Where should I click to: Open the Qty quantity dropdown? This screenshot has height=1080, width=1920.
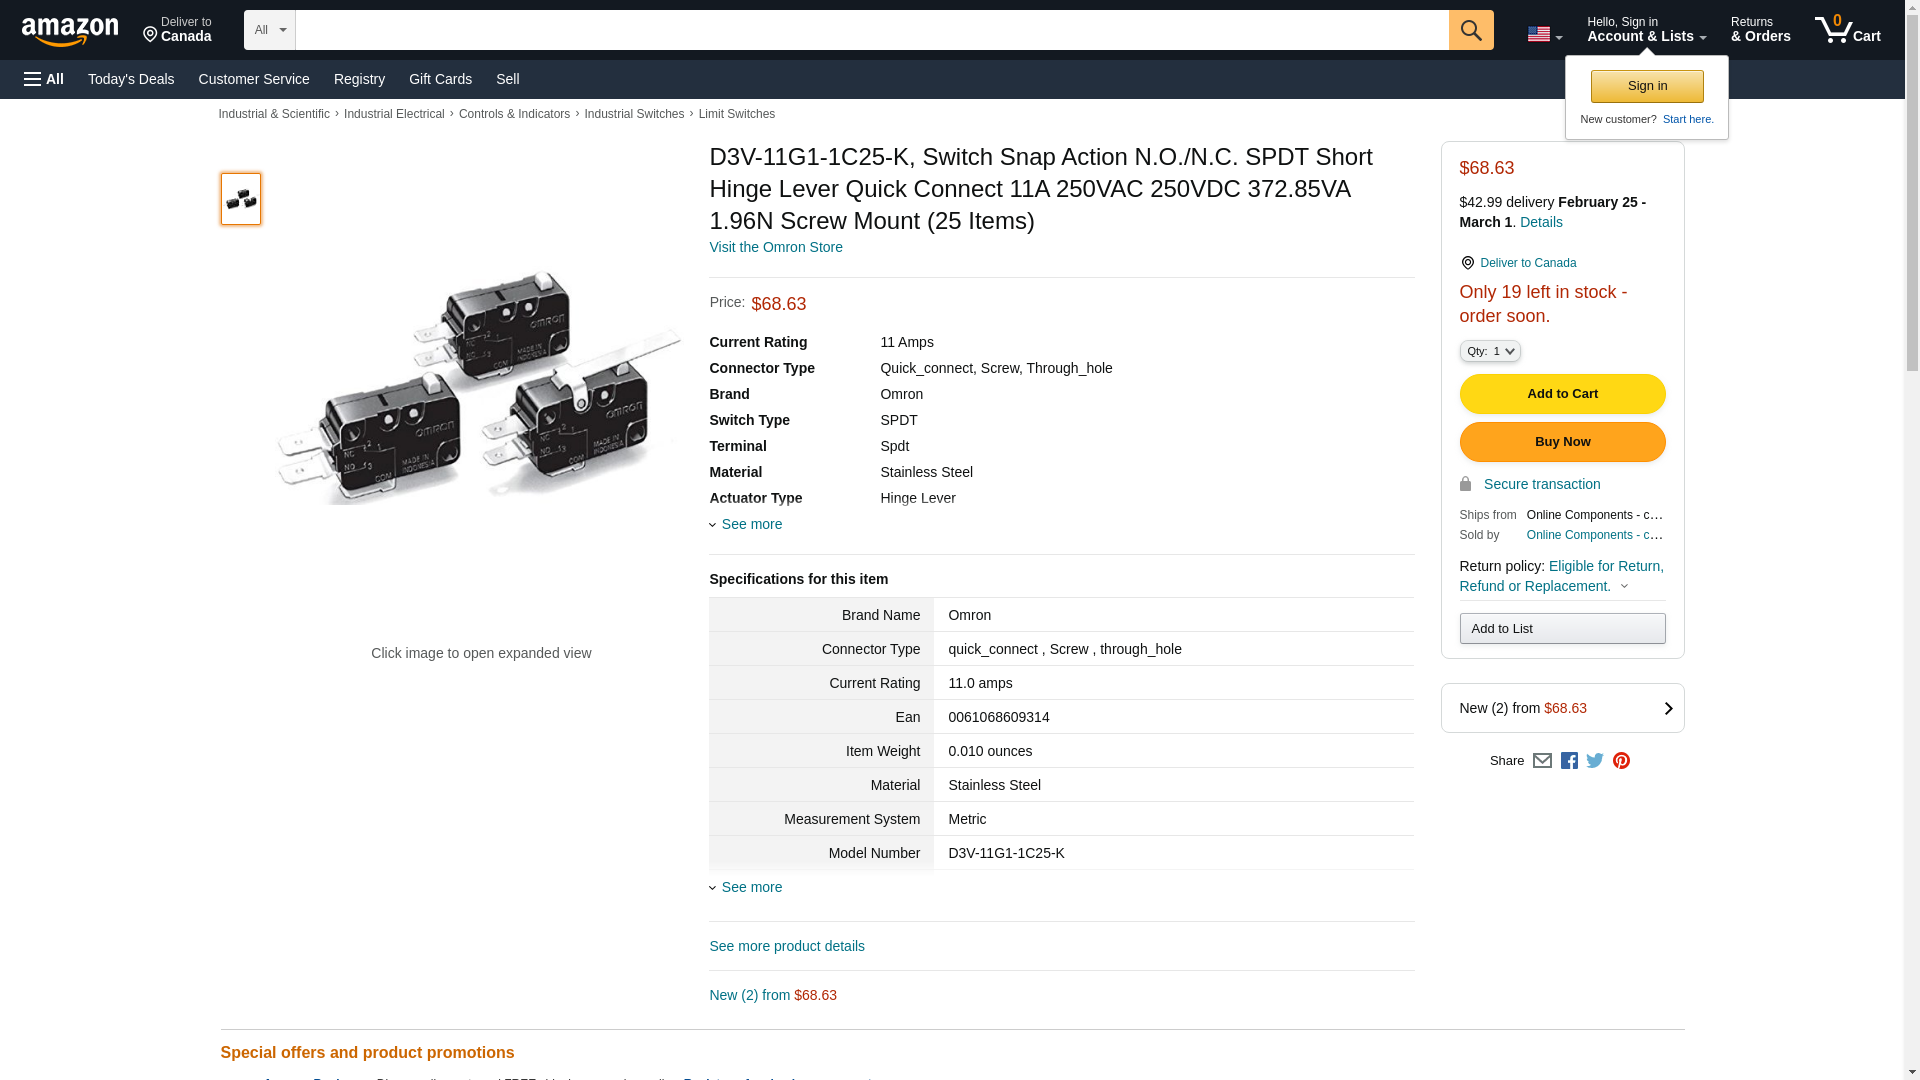click(x=1490, y=351)
